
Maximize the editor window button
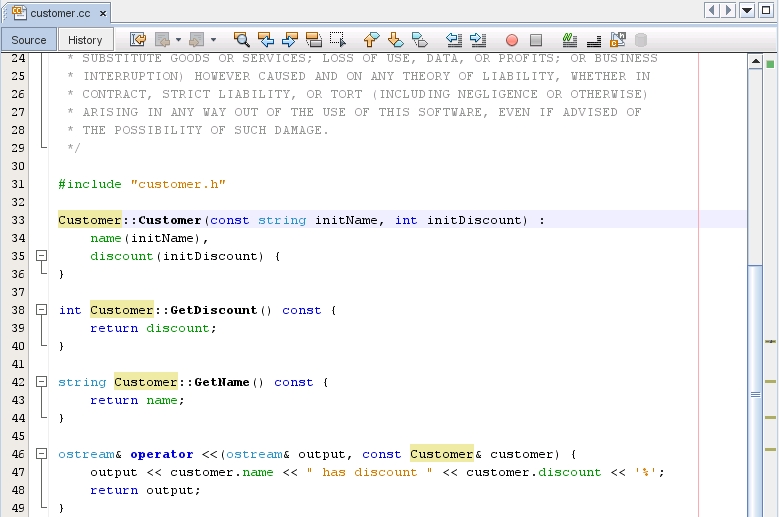[x=766, y=10]
